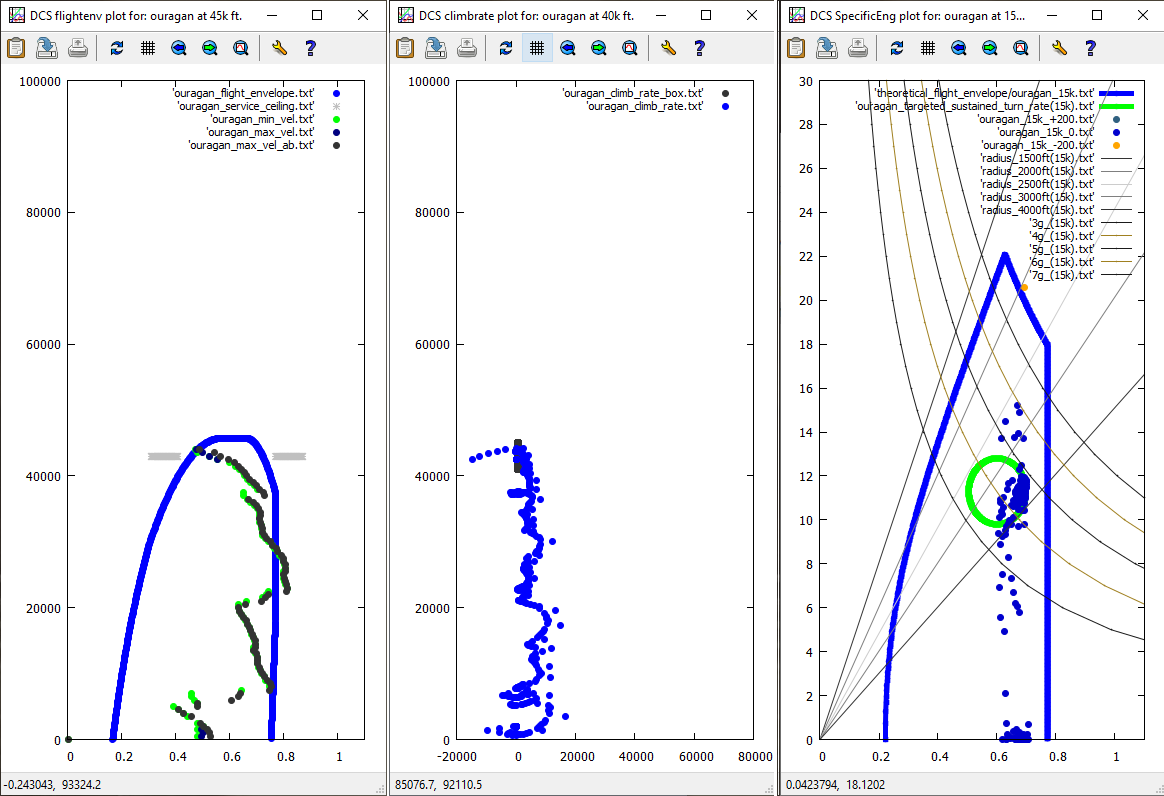Replot the flightenv graph
The image size is (1164, 796).
tap(117, 47)
